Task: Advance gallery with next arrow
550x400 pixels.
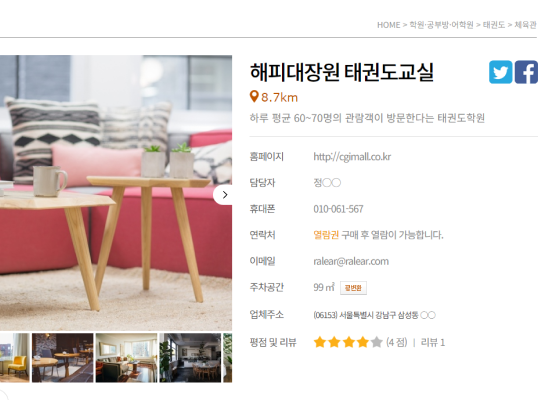Action: [x=223, y=195]
